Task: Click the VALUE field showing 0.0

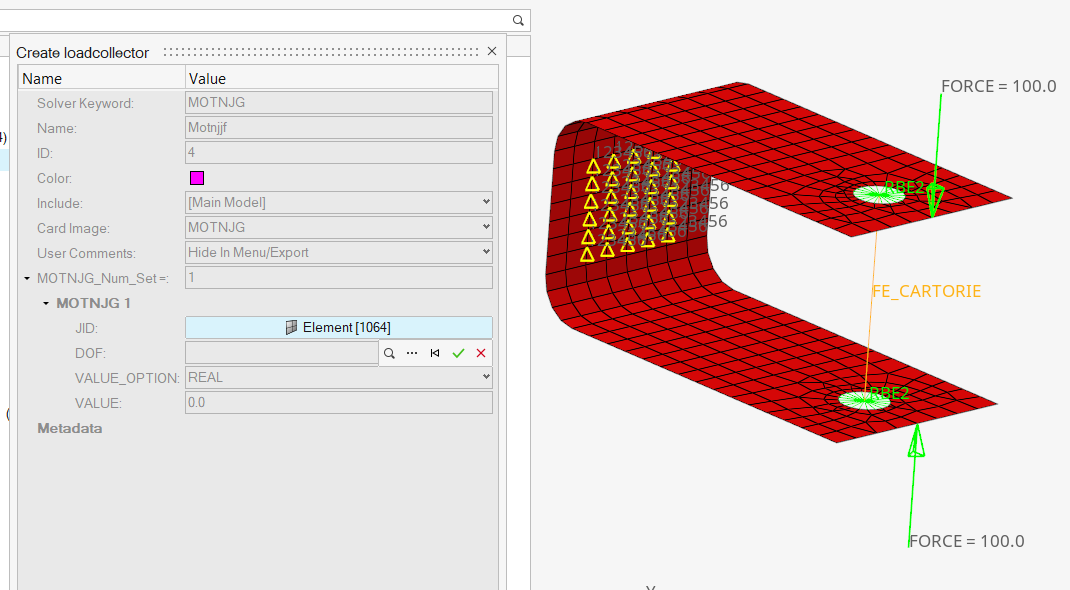Action: [x=338, y=402]
